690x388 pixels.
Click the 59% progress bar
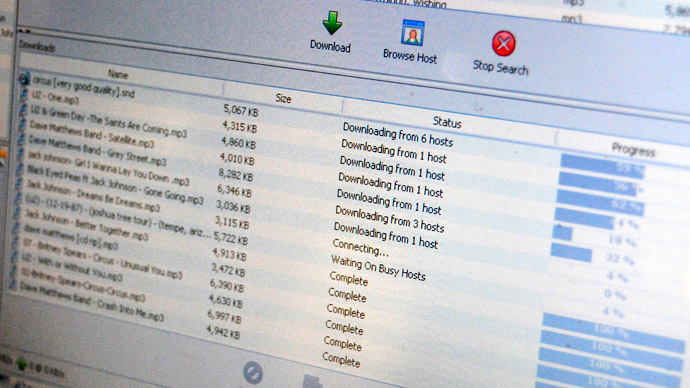602,166
